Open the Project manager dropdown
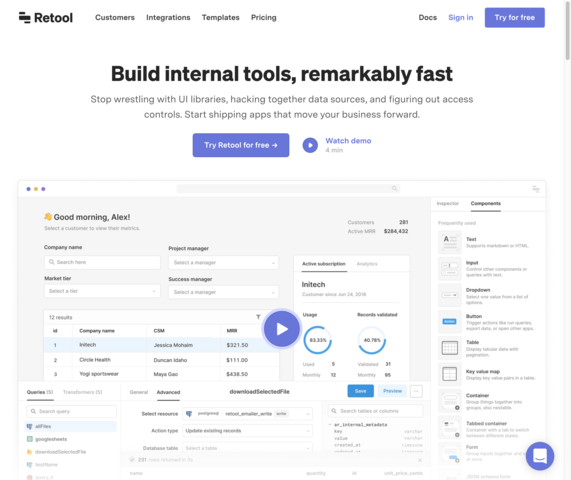 223,263
